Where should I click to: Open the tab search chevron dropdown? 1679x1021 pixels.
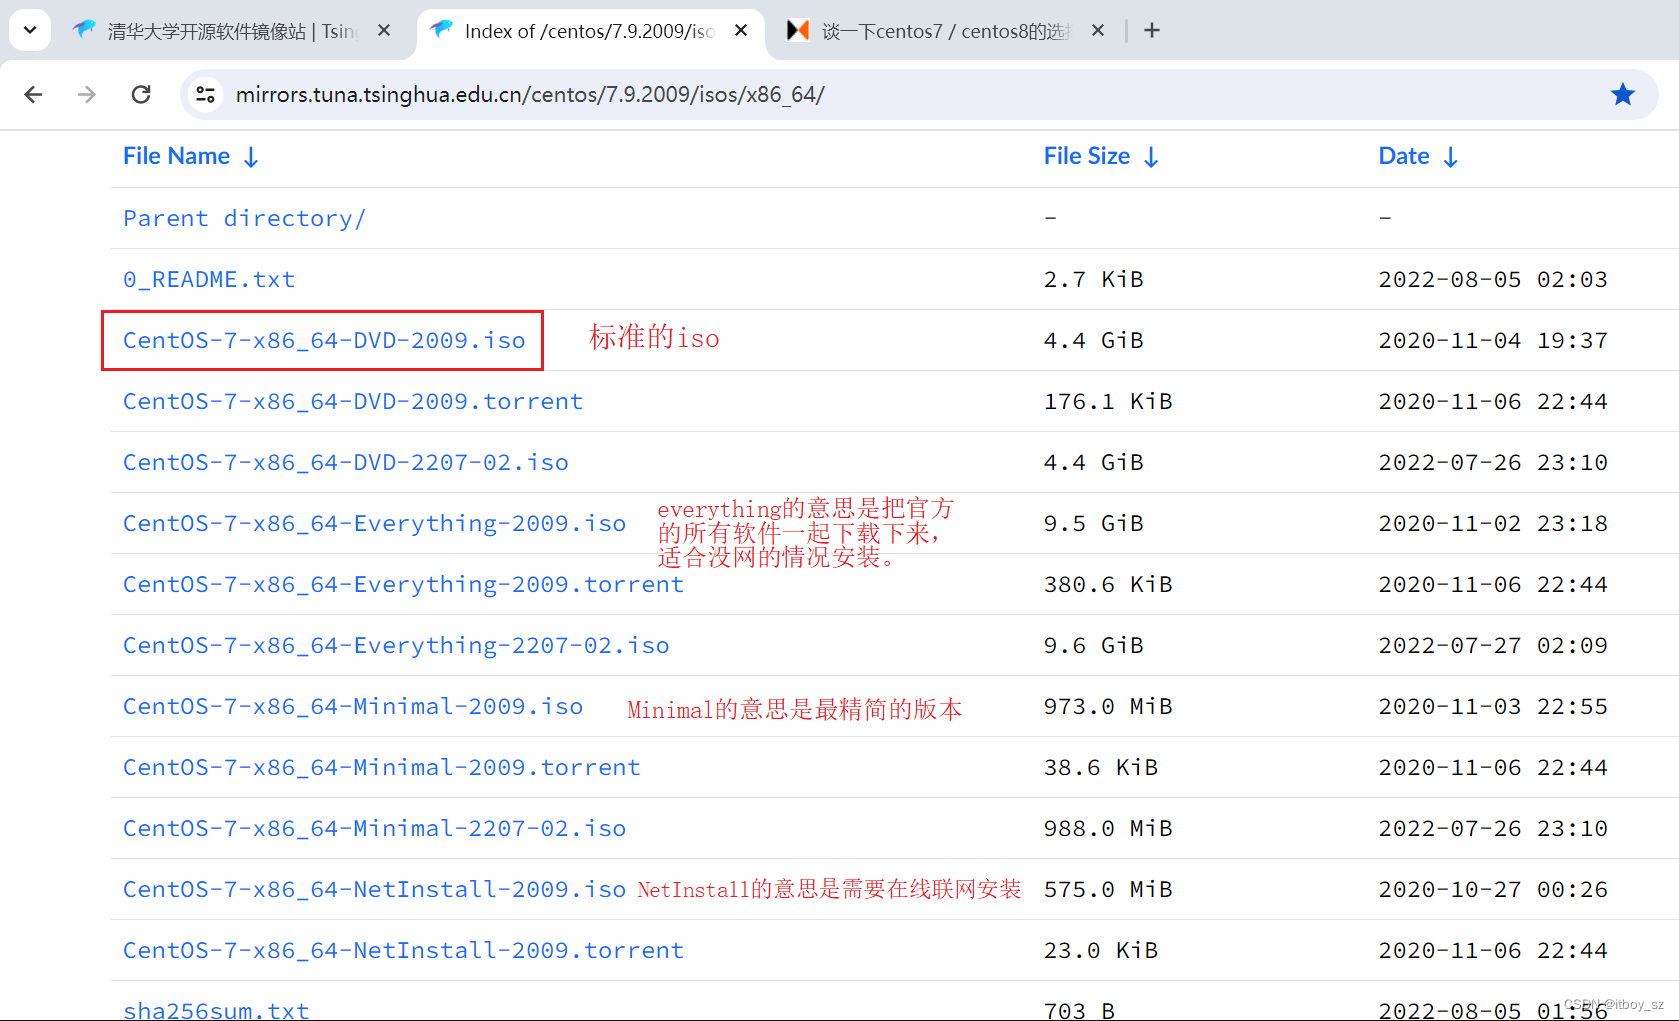click(x=30, y=30)
